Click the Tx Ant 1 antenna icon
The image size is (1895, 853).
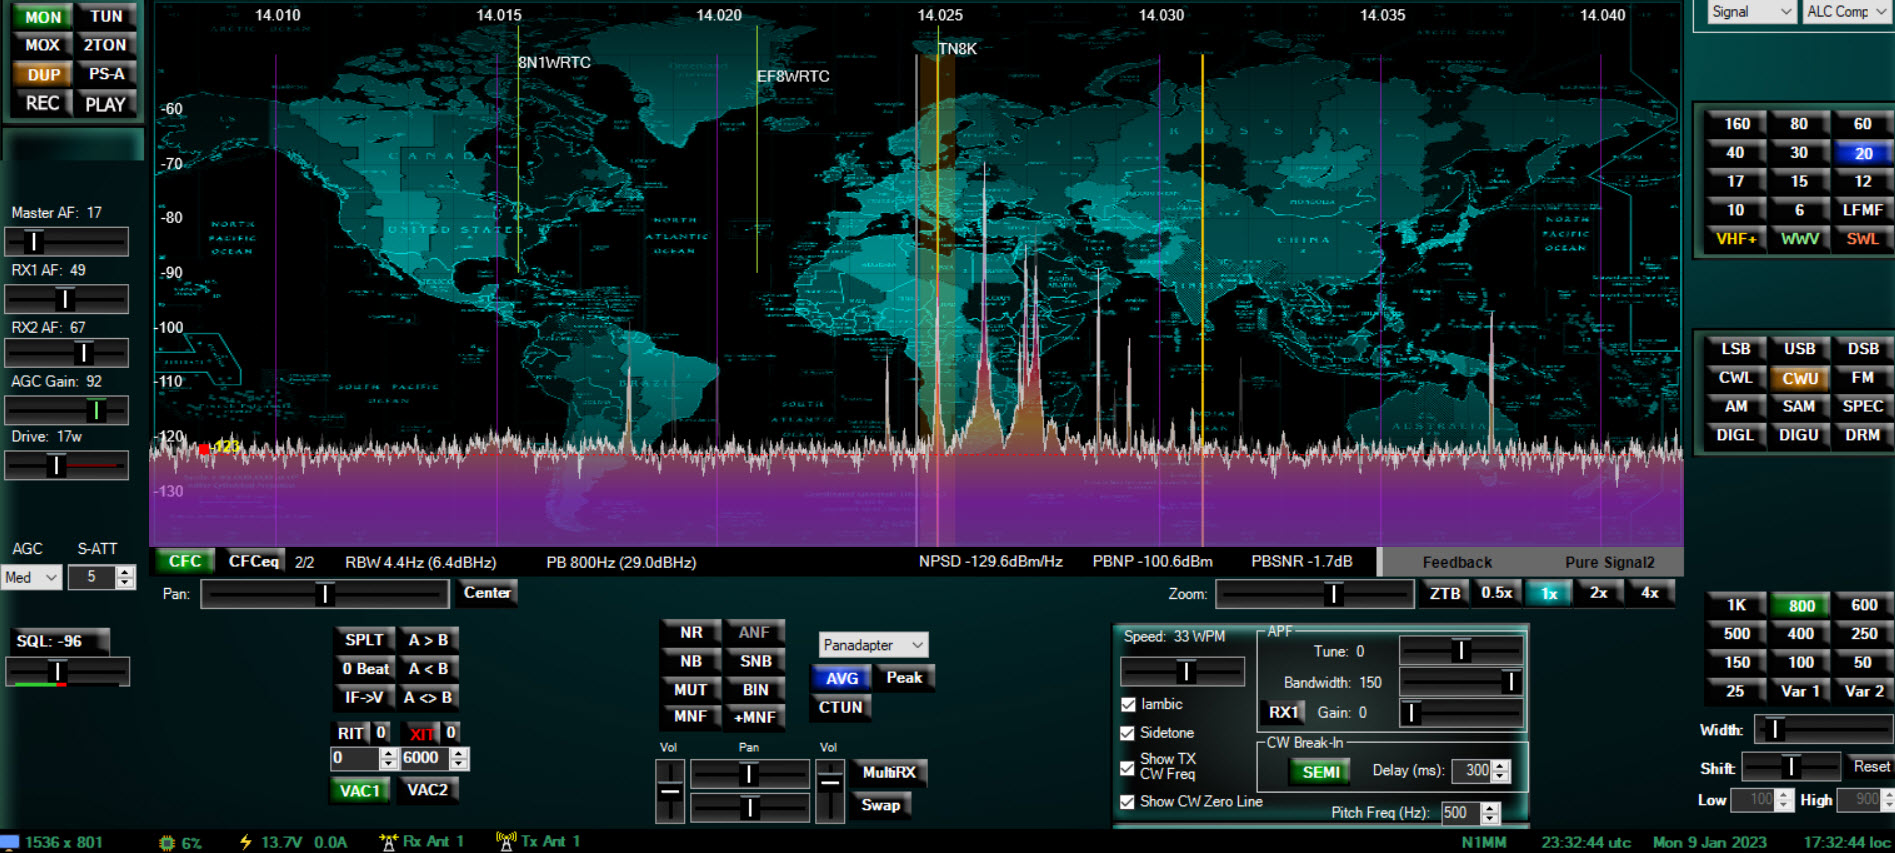point(506,842)
